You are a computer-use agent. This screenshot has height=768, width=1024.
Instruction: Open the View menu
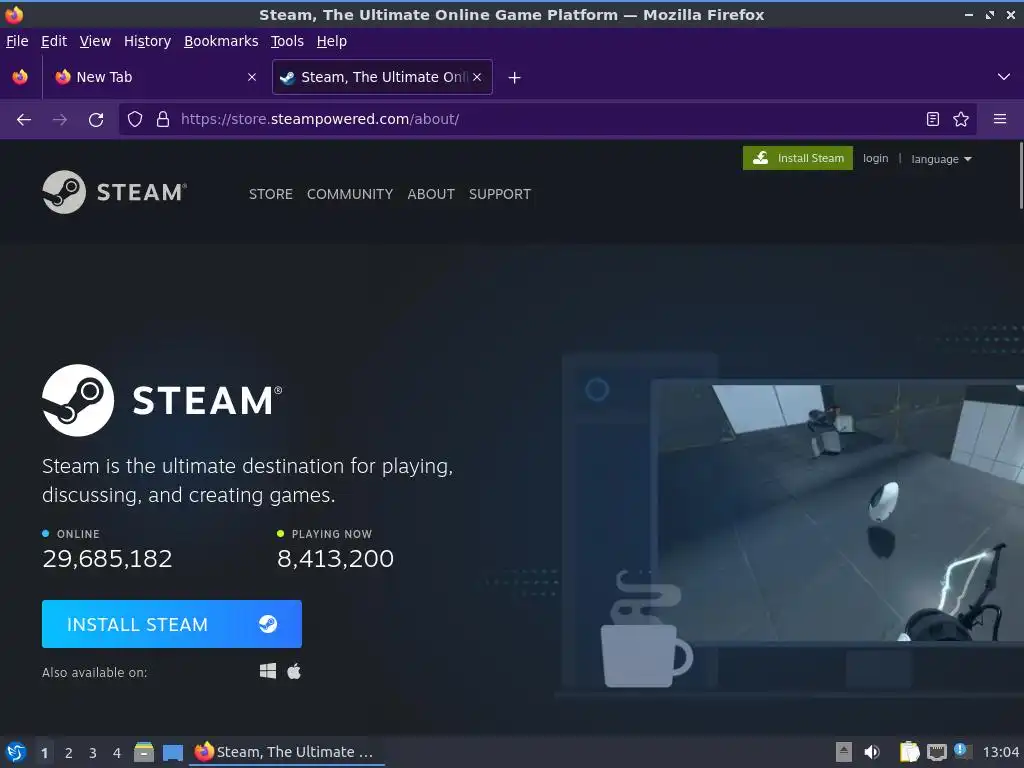[x=95, y=41]
